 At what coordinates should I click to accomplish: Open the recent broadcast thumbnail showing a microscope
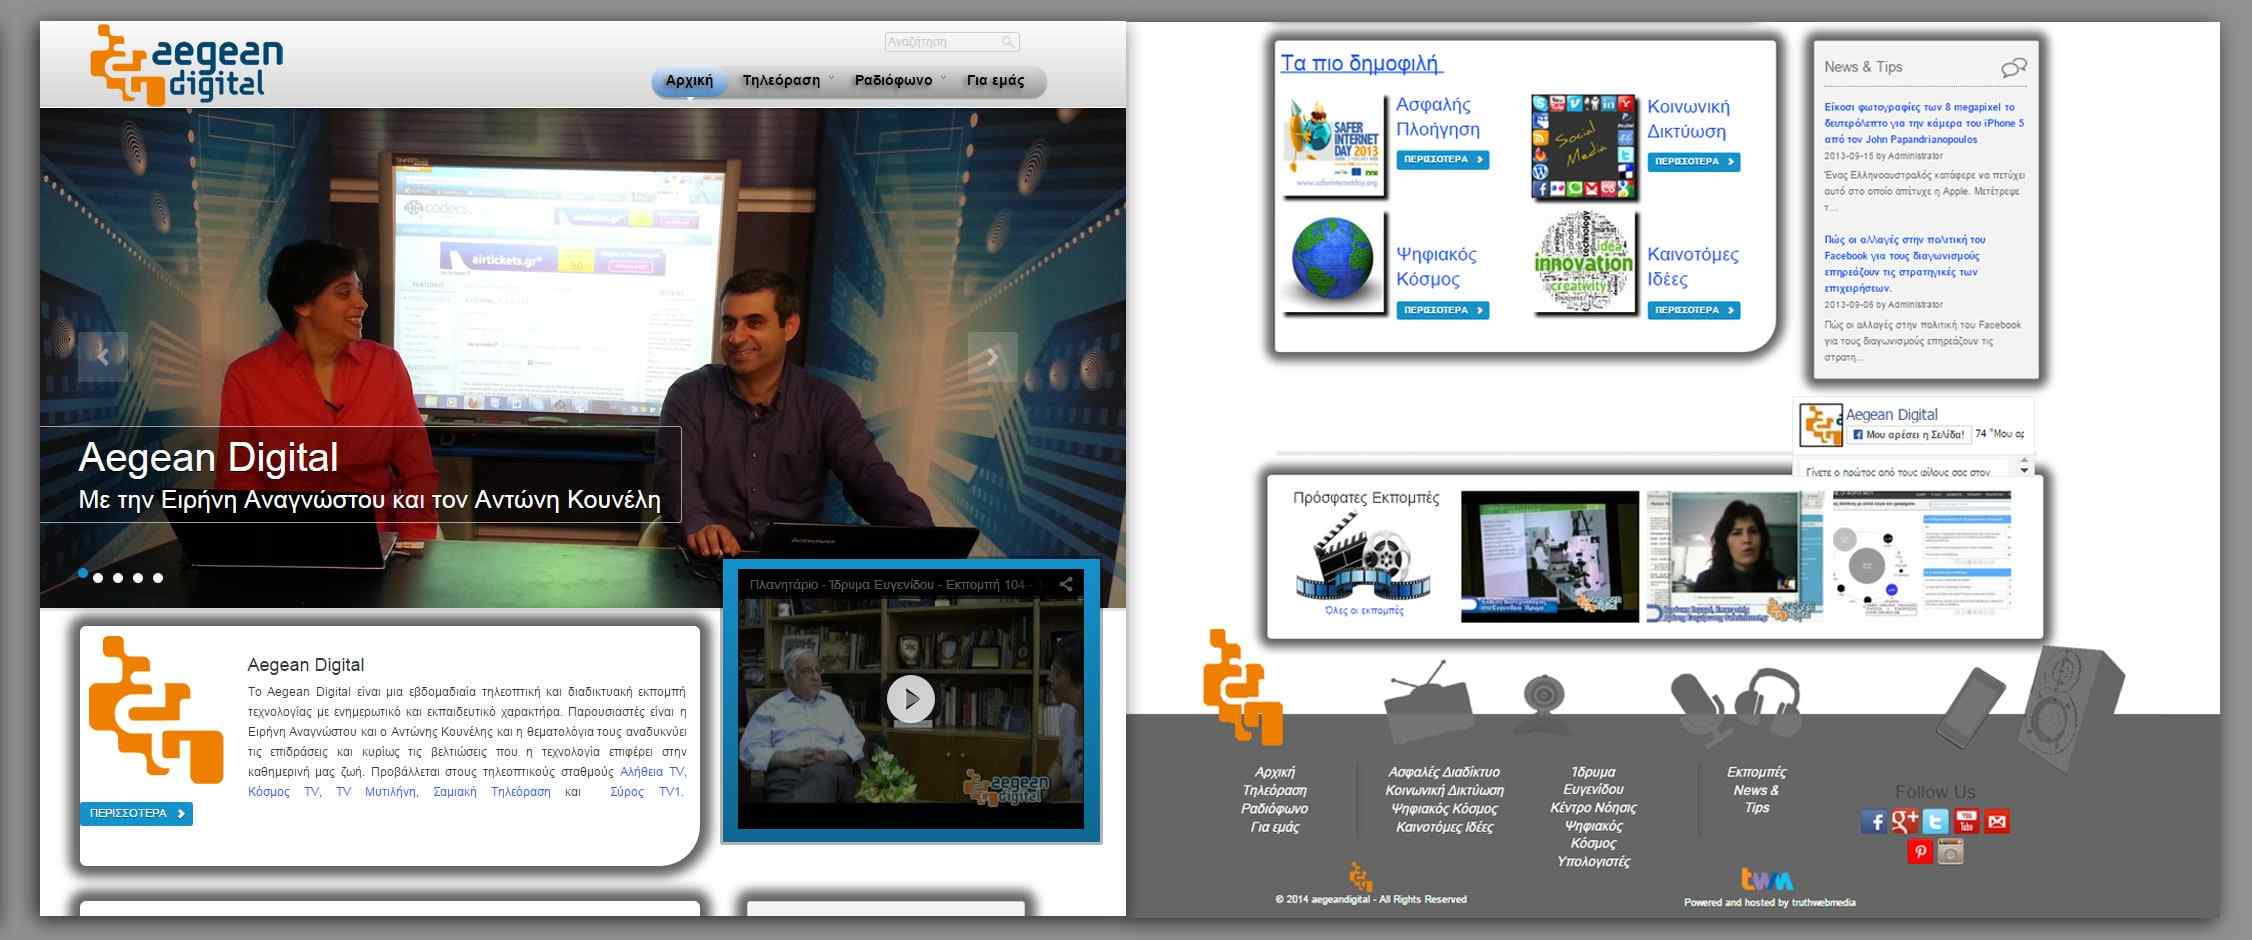tap(1550, 556)
